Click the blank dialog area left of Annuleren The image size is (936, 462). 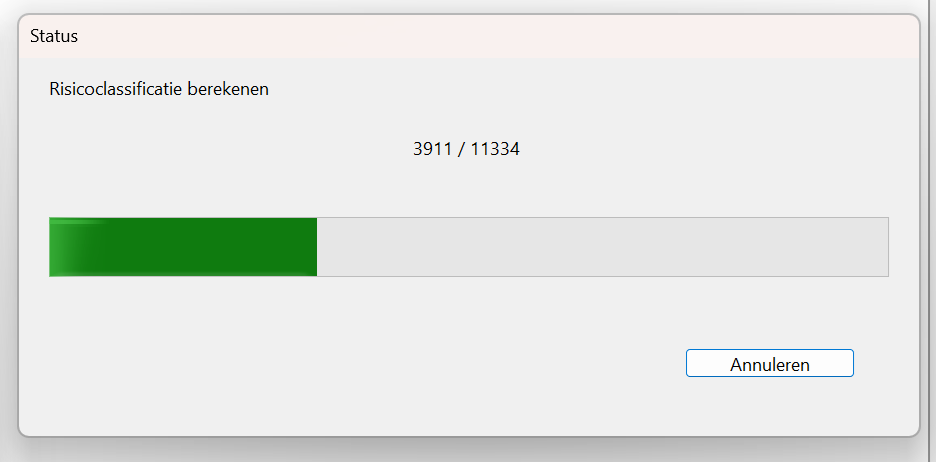click(358, 363)
